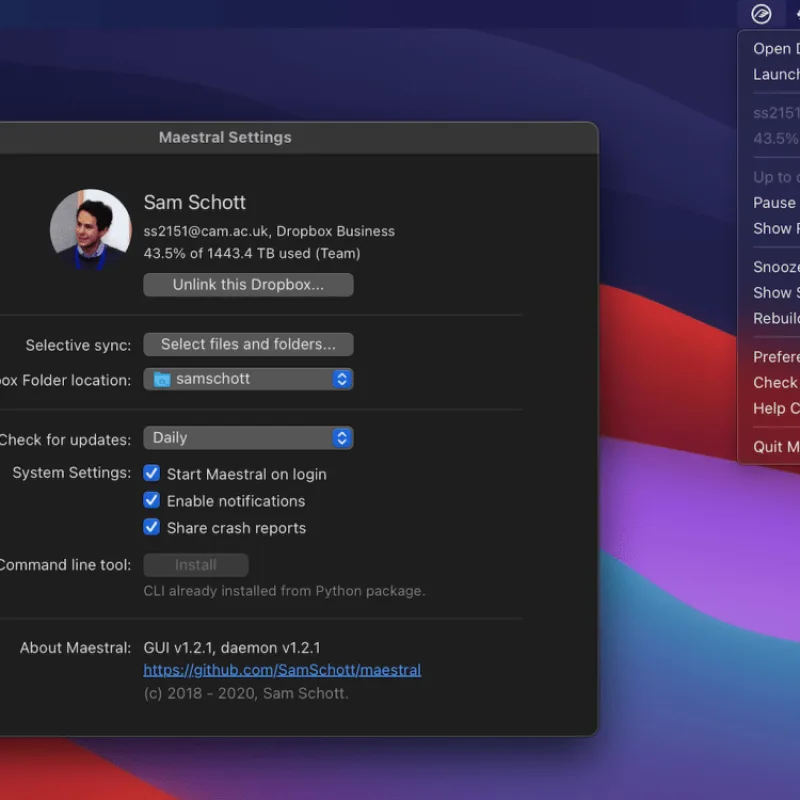Click the 43.5% of 1443.4 TB usage text

coord(252,254)
